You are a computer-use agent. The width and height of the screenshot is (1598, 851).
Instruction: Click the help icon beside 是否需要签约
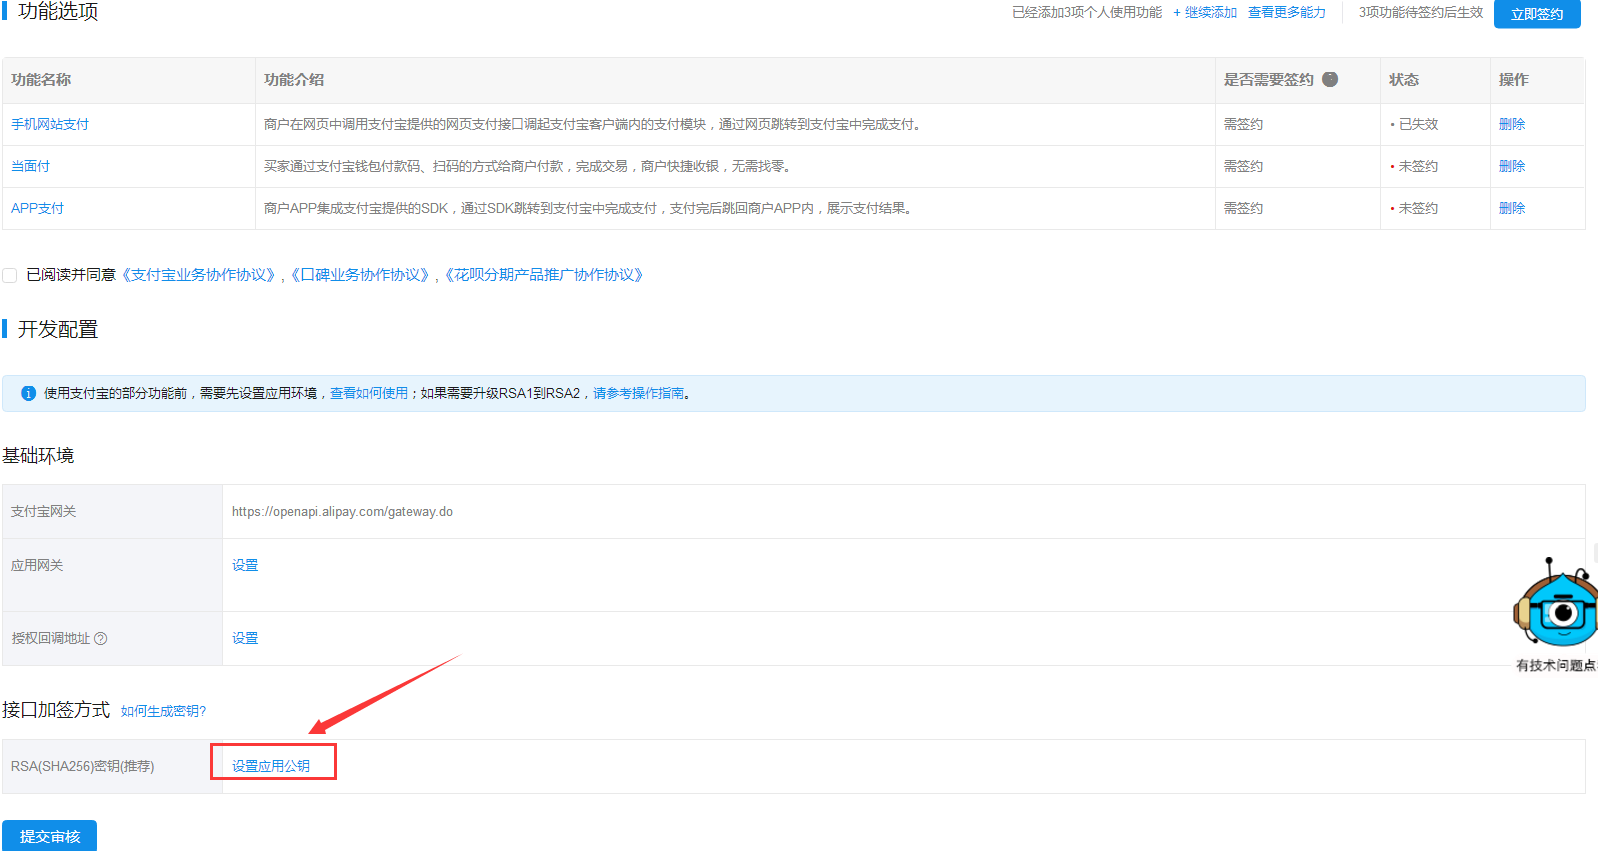[1330, 79]
